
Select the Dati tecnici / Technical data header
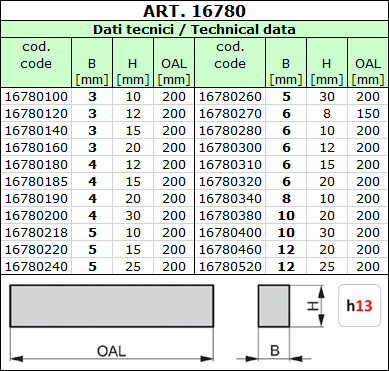[194, 29]
